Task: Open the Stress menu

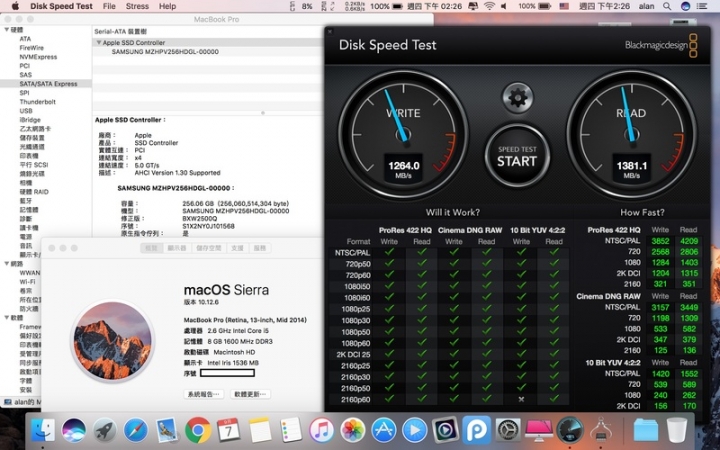Action: (x=137, y=6)
